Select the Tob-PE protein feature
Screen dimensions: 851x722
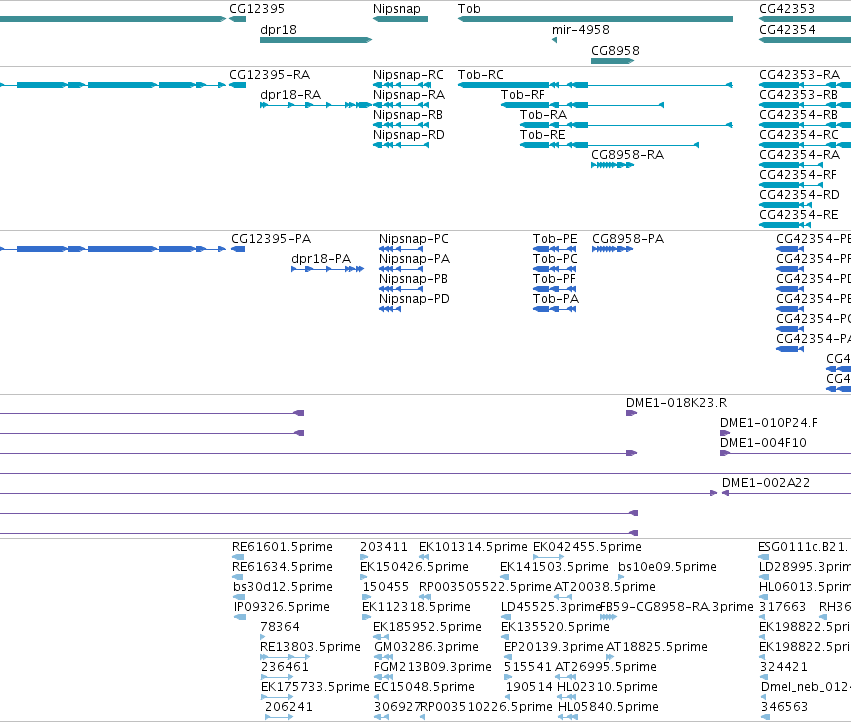(554, 249)
